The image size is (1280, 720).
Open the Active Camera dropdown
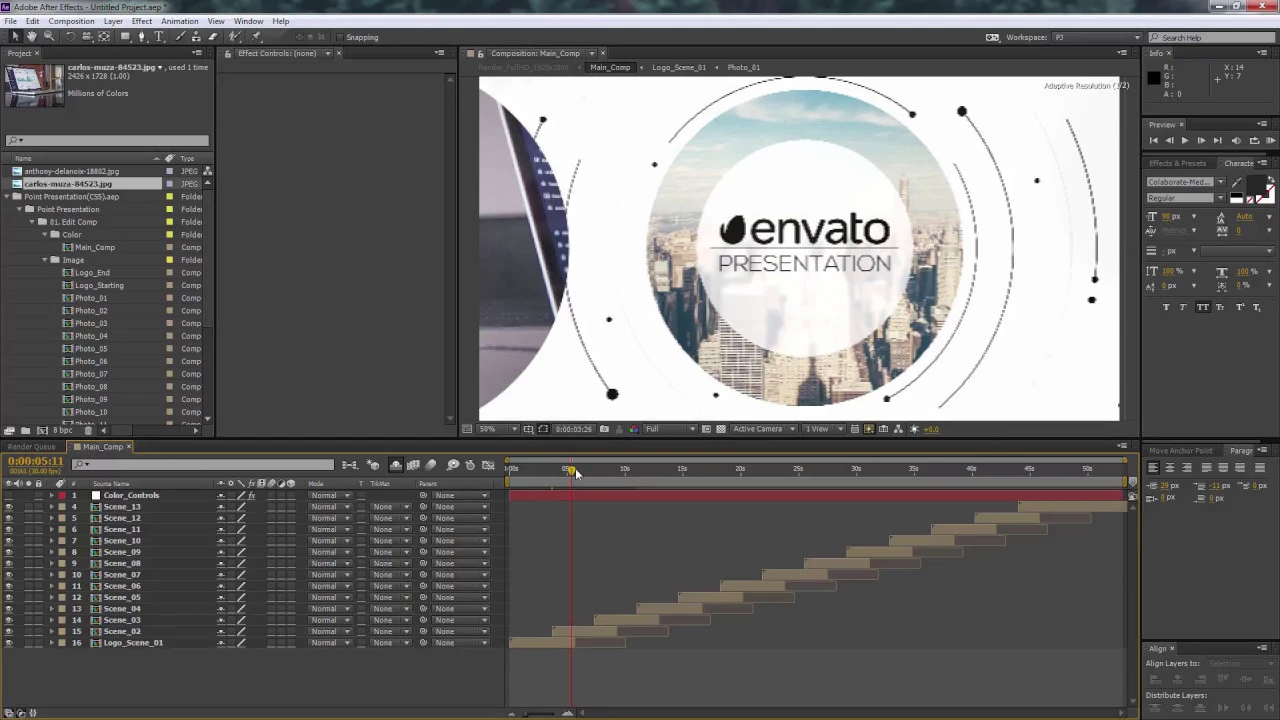click(x=764, y=429)
